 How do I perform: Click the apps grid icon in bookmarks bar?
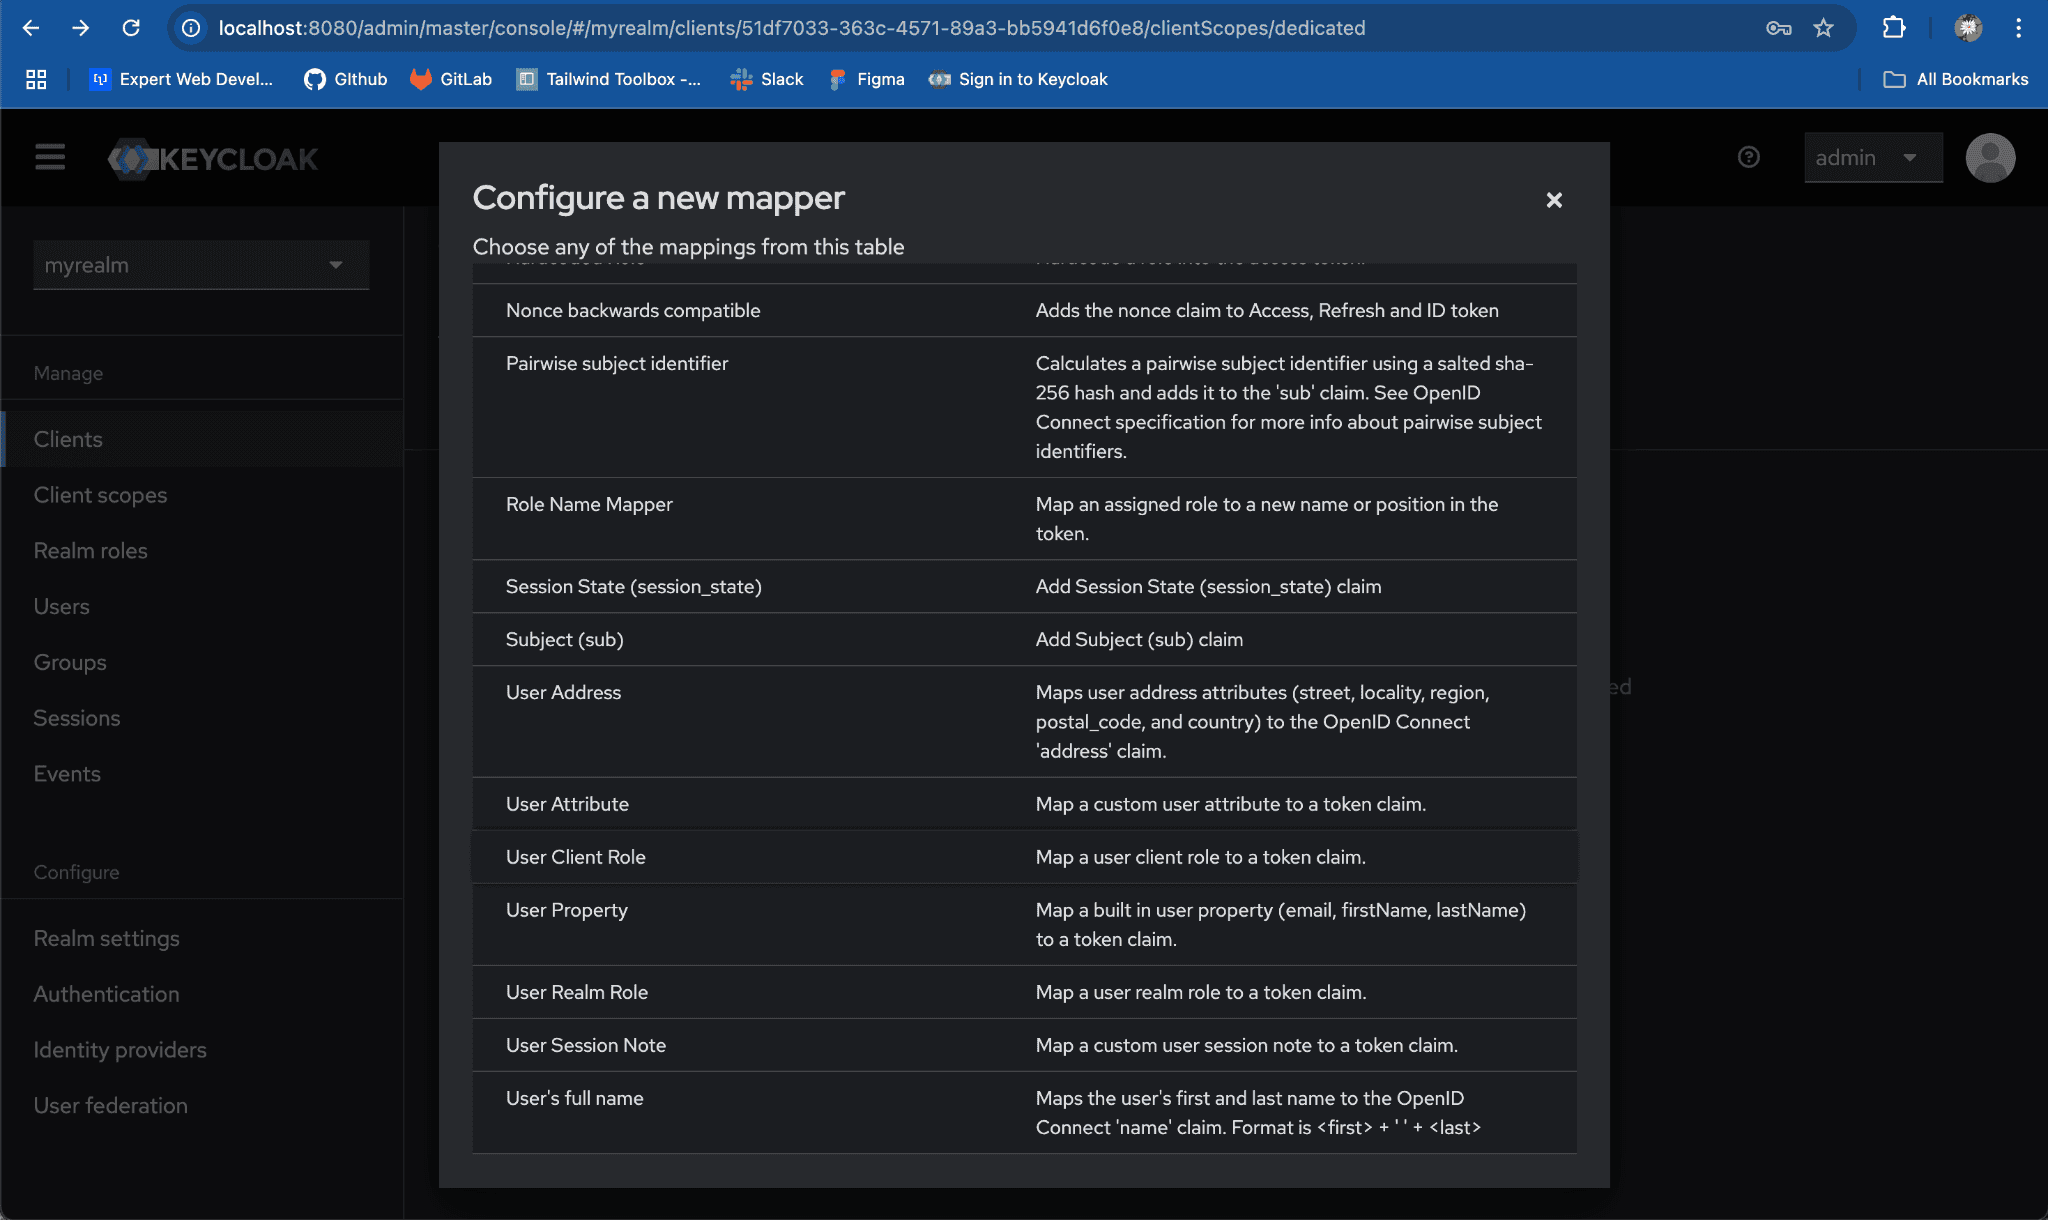coord(36,79)
